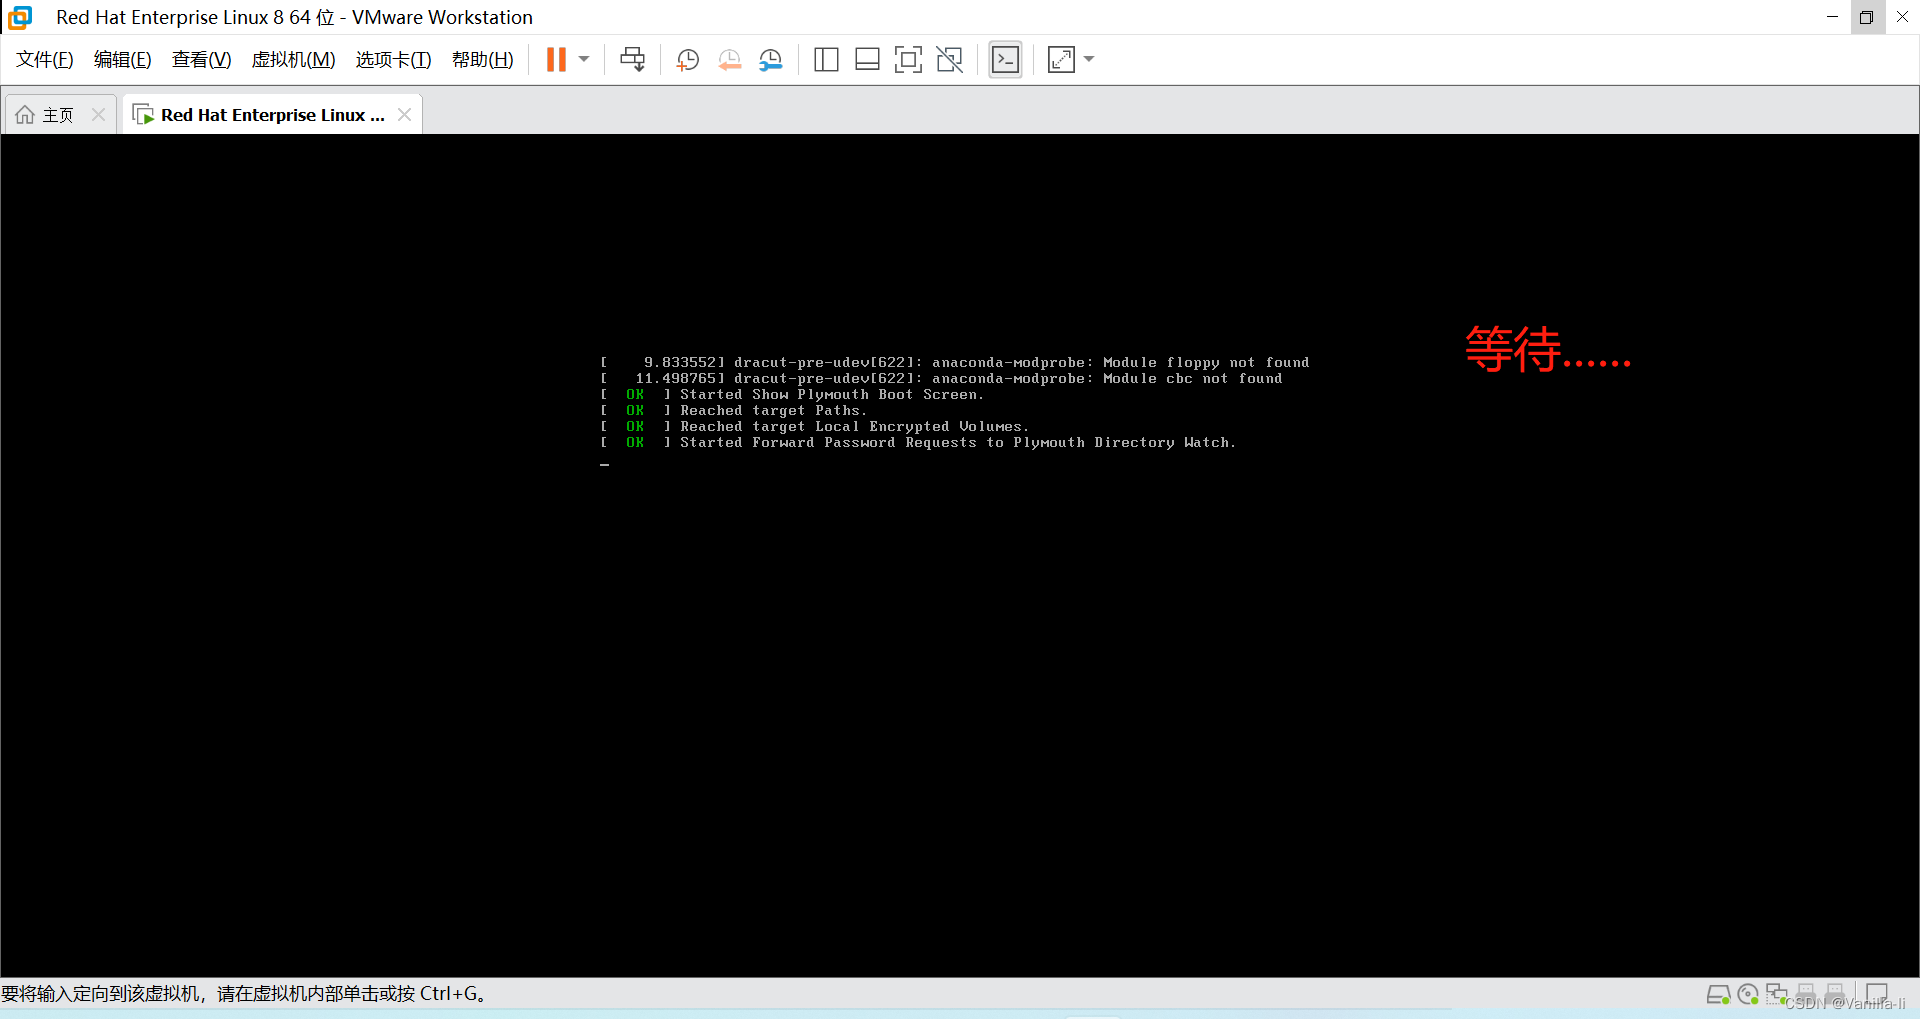This screenshot has width=1920, height=1019.
Task: Expand the stretch mode dropdown arrow
Action: tap(1089, 60)
